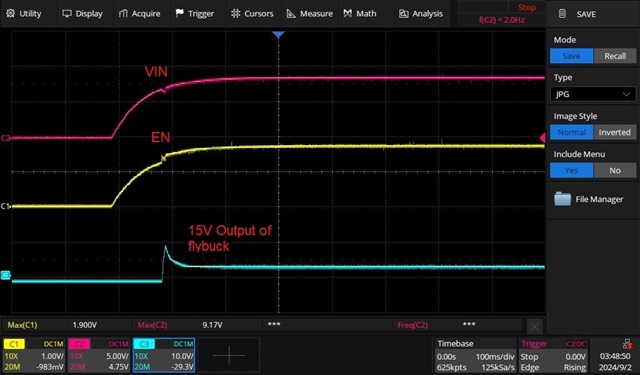This screenshot has width=640, height=375.
Task: Open the C3 channel settings box
Action: tap(164, 355)
